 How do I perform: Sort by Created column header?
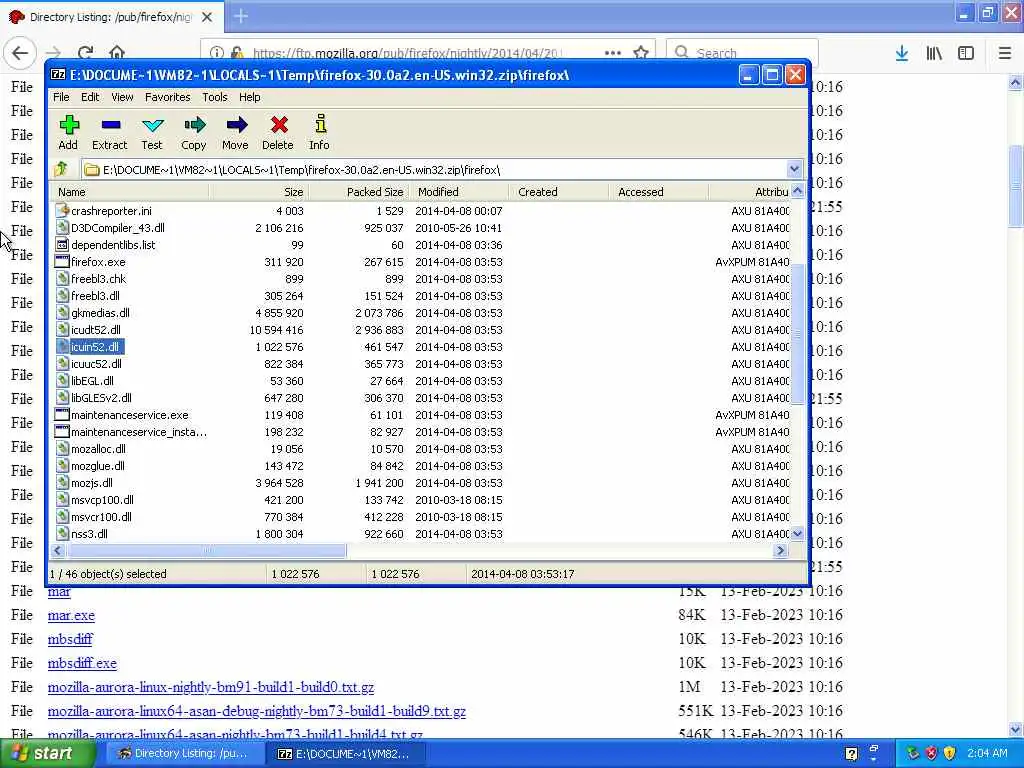click(560, 192)
